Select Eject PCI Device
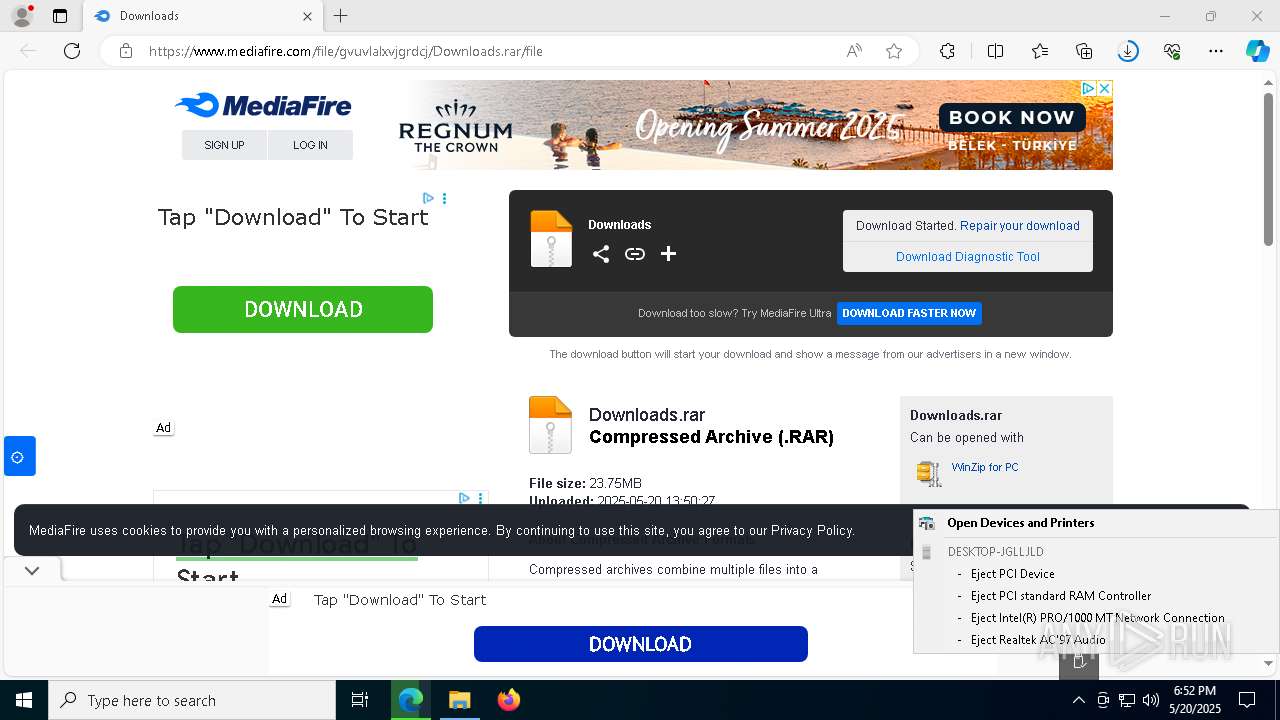Screen dimensions: 1280x720 pyautogui.click(x=1013, y=574)
